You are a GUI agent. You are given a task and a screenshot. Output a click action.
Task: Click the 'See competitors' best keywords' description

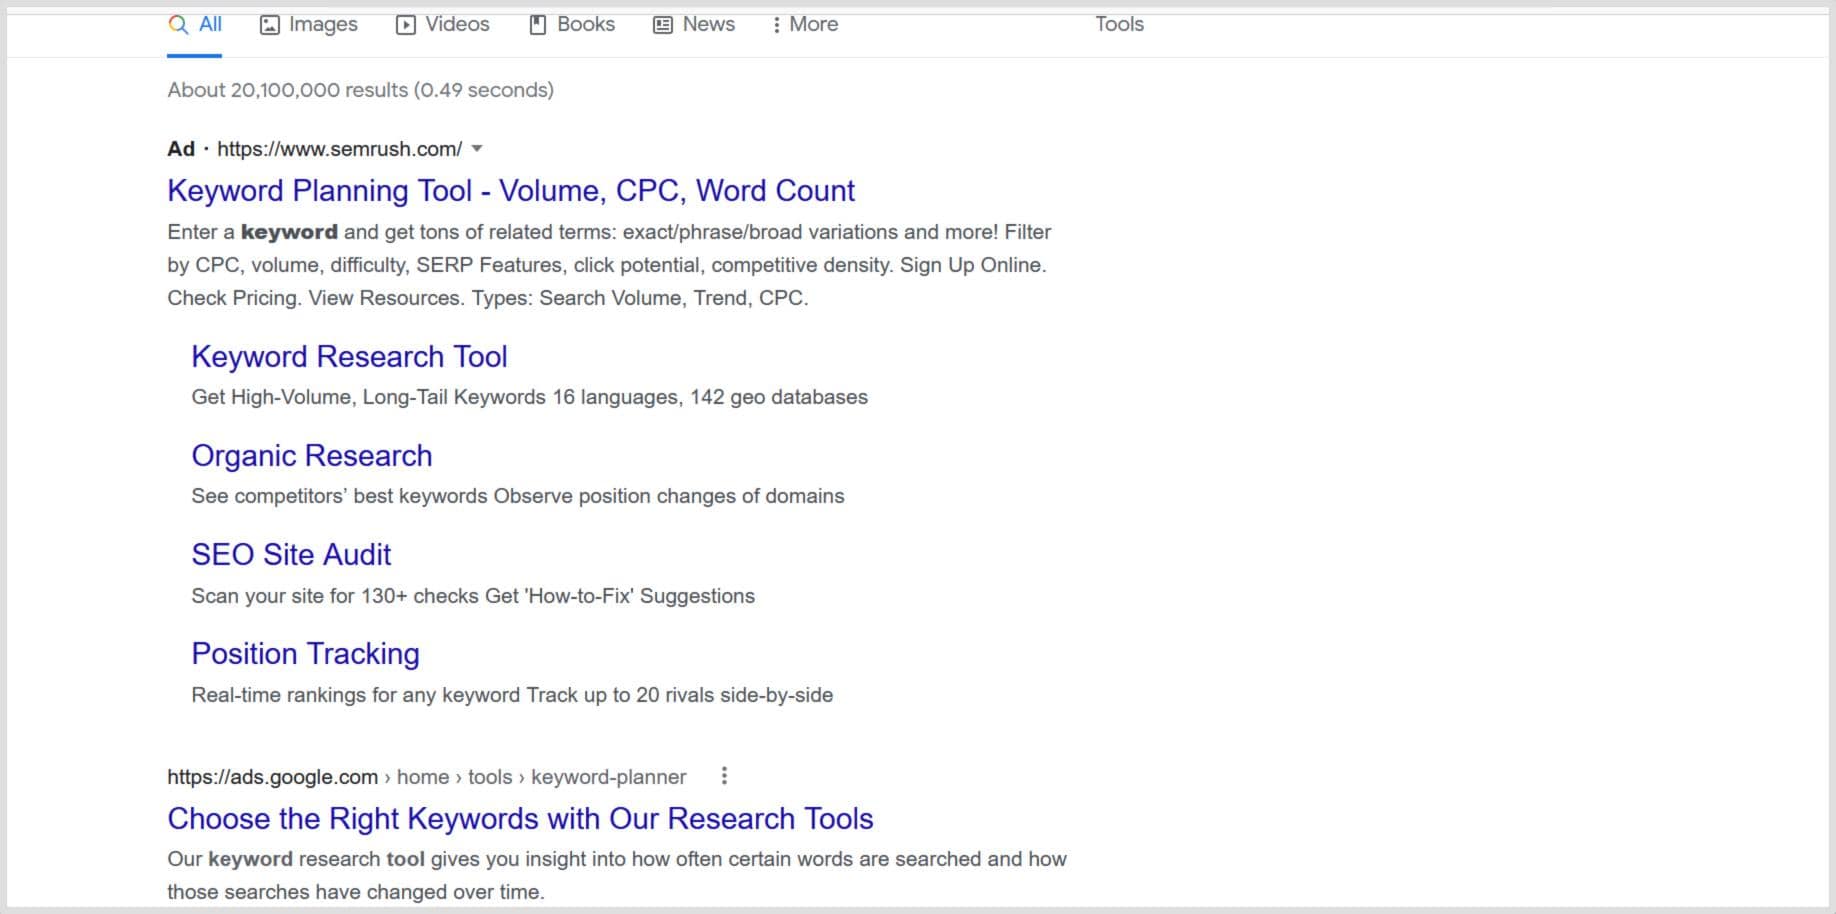click(517, 496)
